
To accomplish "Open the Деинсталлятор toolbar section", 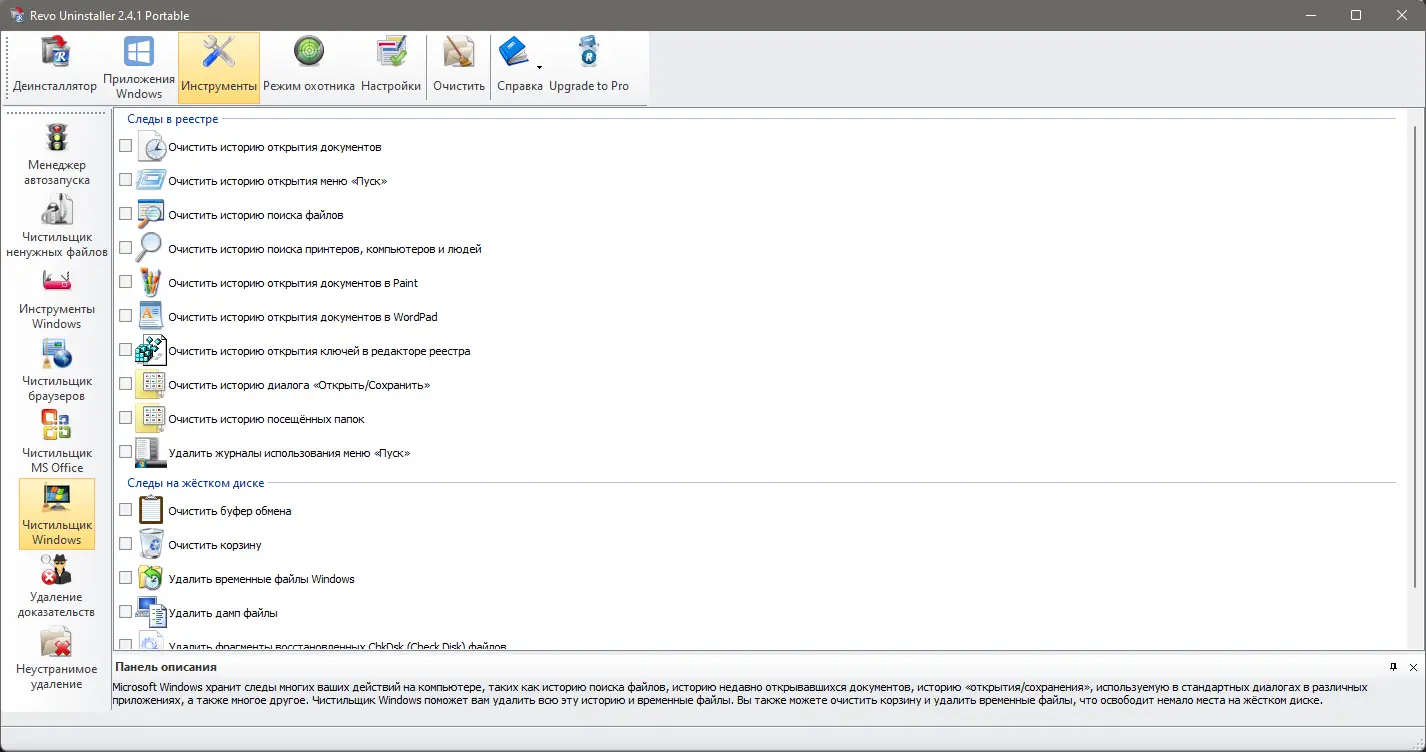I will pos(55,67).
